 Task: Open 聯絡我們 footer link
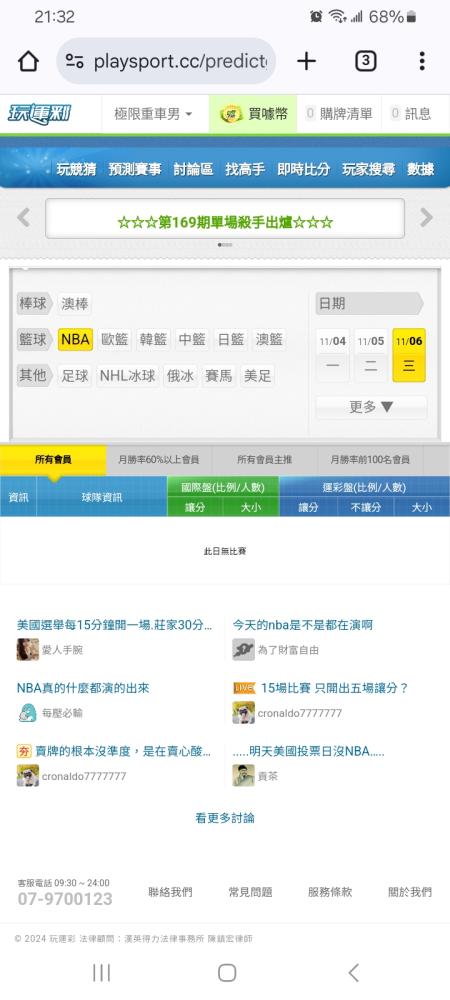click(x=170, y=892)
